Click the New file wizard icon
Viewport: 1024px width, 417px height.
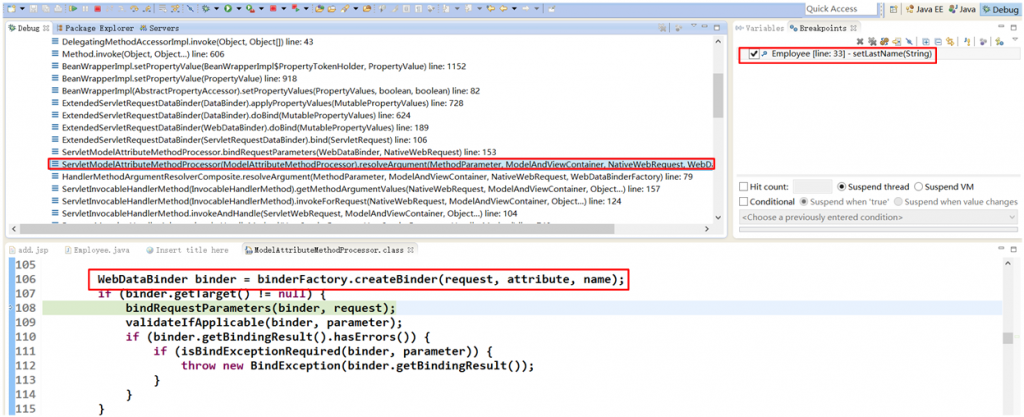(x=11, y=9)
